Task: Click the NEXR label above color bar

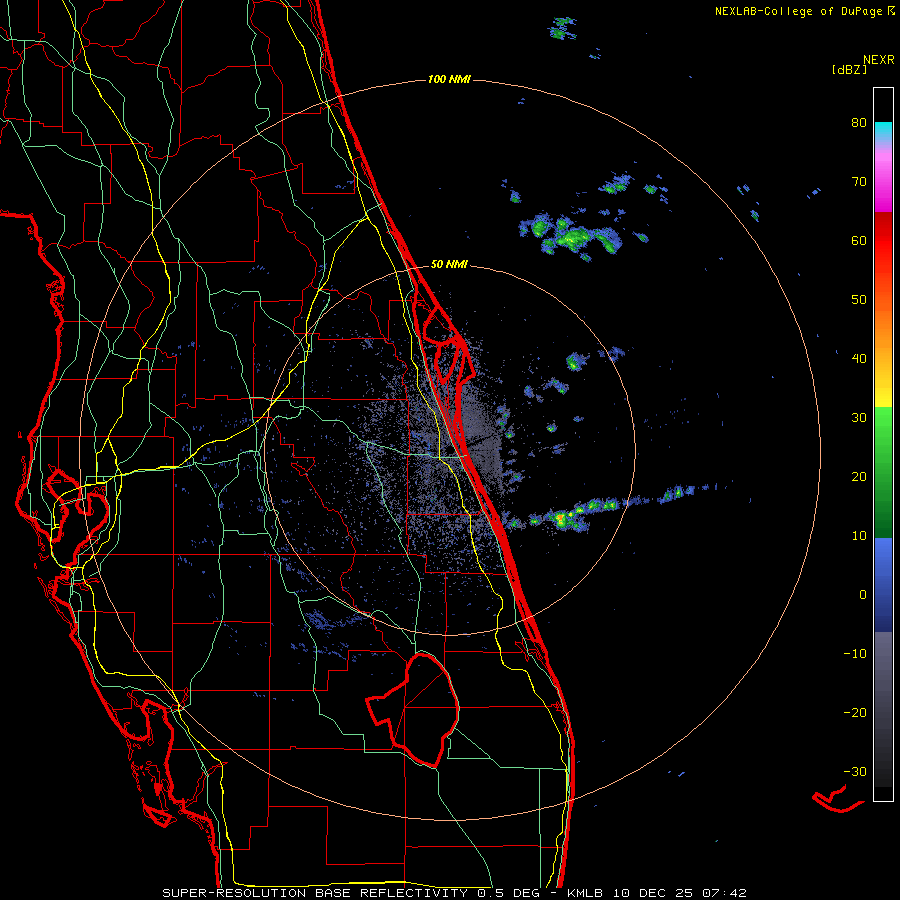Action: pyautogui.click(x=879, y=60)
